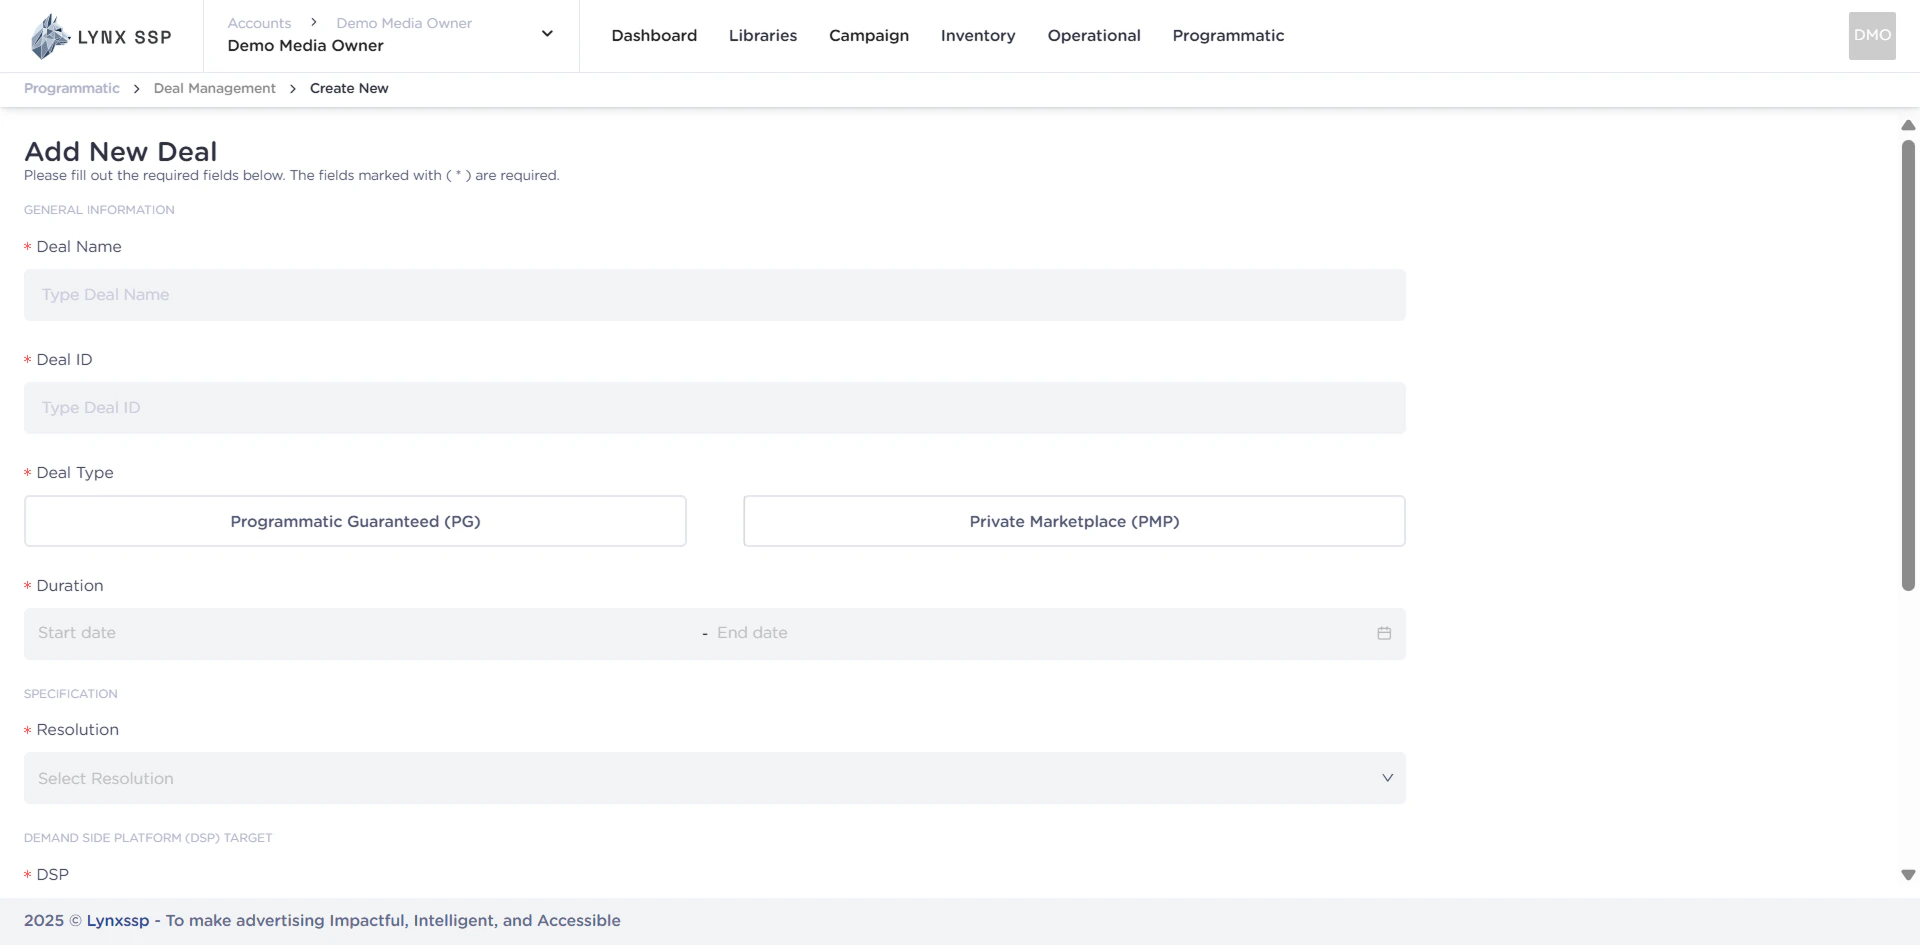Click the chevron after Deal Management breadcrumb
The height and width of the screenshot is (948, 1920).
tap(291, 89)
